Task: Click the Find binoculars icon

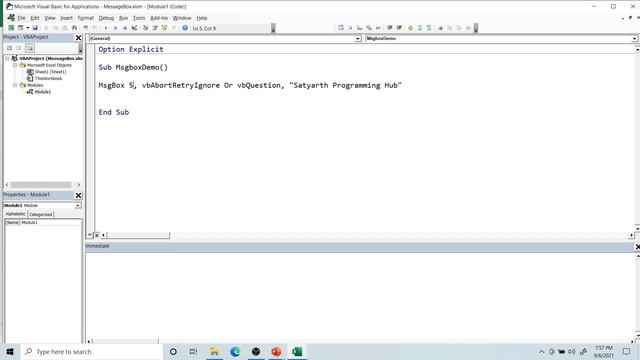Action: point(74,28)
